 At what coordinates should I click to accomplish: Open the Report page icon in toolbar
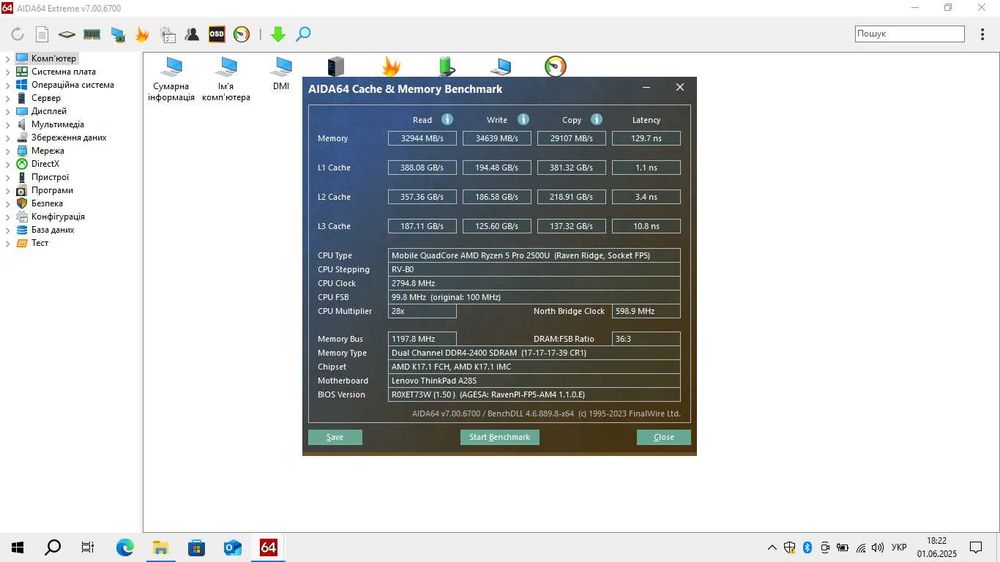41,34
